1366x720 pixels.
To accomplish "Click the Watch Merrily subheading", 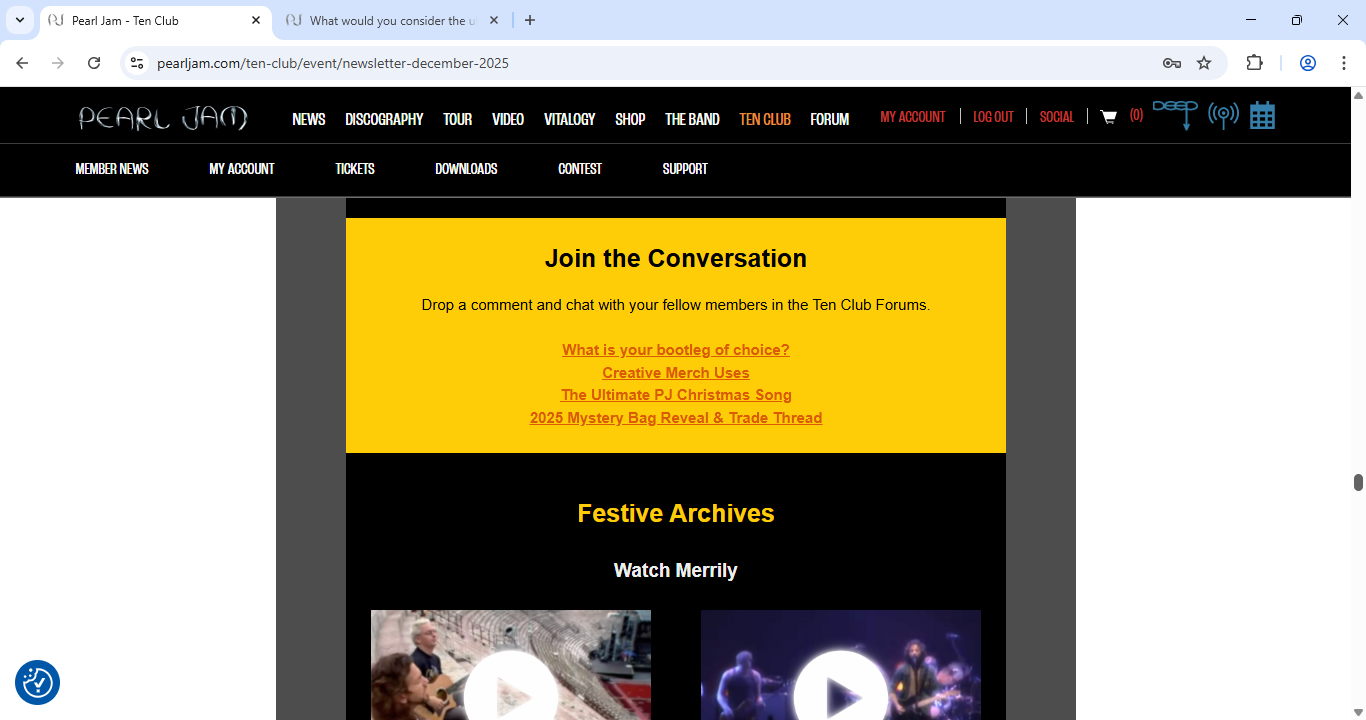I will [676, 570].
